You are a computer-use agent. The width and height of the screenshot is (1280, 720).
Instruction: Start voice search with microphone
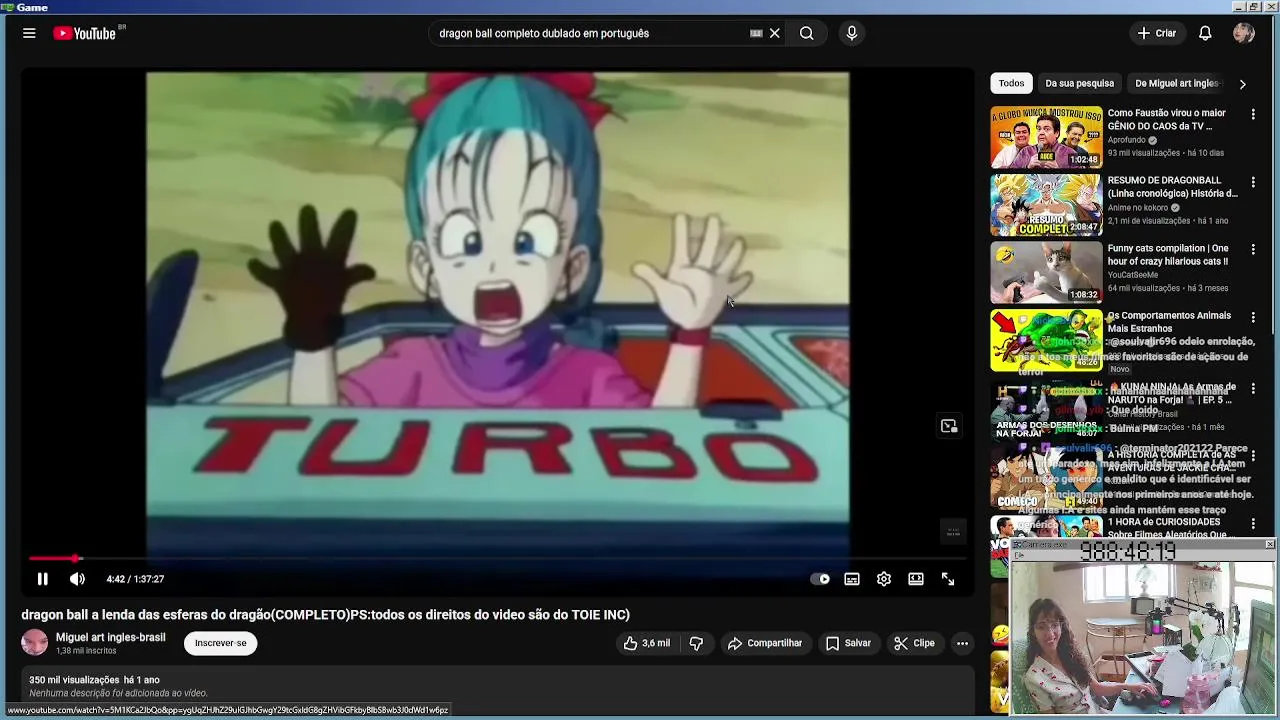pyautogui.click(x=852, y=33)
